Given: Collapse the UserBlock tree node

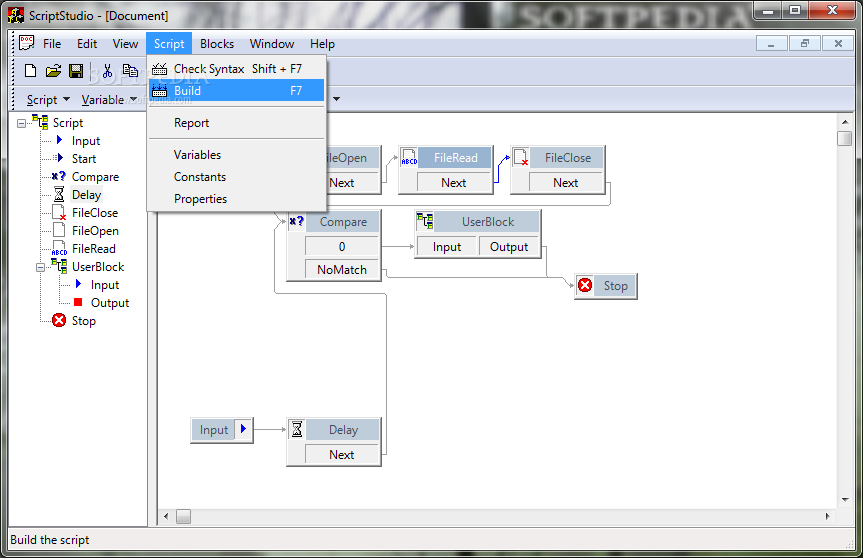Looking at the screenshot, I should (x=40, y=267).
